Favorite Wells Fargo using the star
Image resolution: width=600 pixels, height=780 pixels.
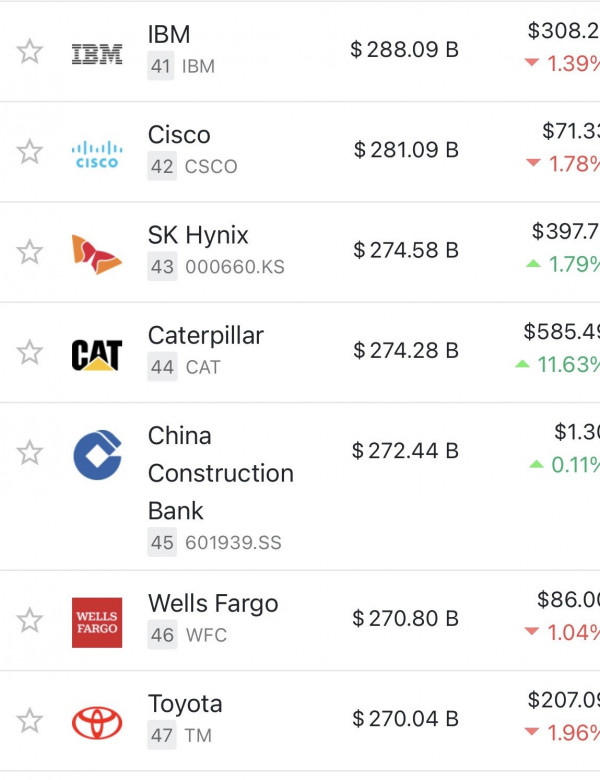[x=30, y=621]
